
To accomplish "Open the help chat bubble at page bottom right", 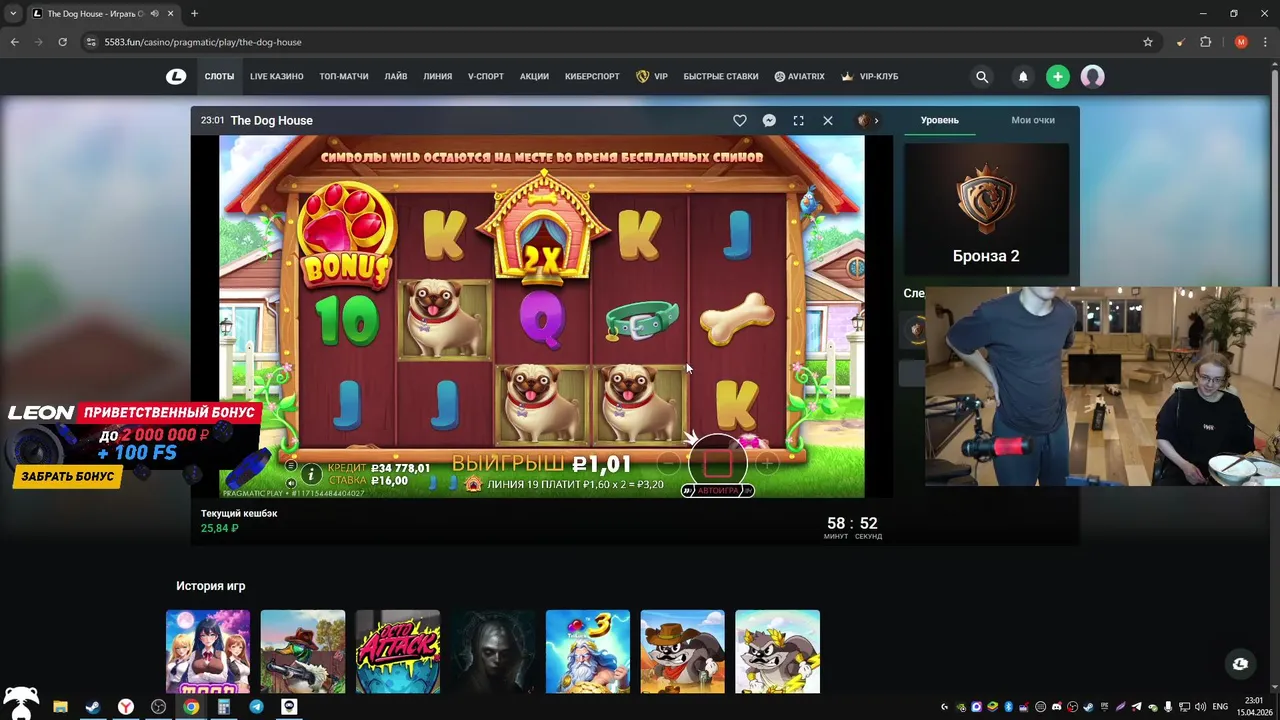I will tap(1240, 664).
